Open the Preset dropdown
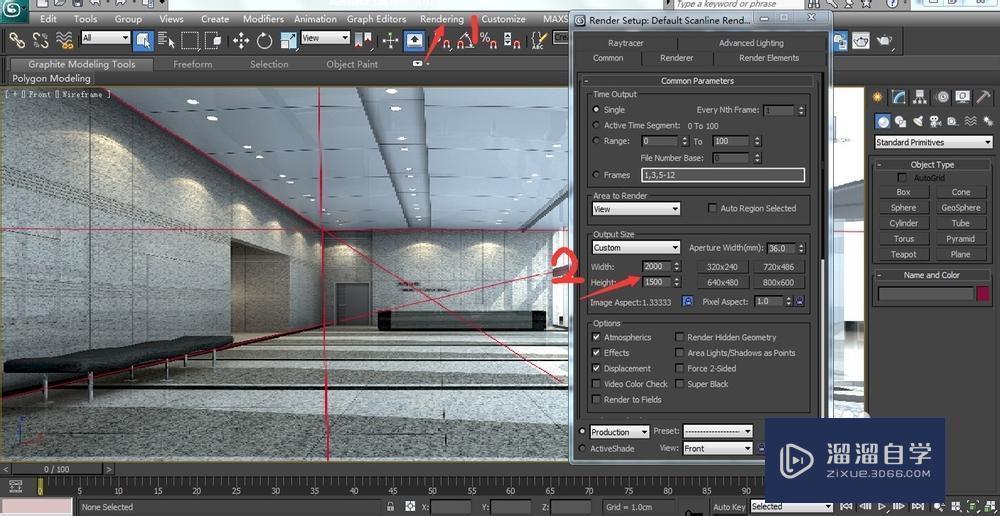This screenshot has width=1000, height=516. pyautogui.click(x=718, y=432)
